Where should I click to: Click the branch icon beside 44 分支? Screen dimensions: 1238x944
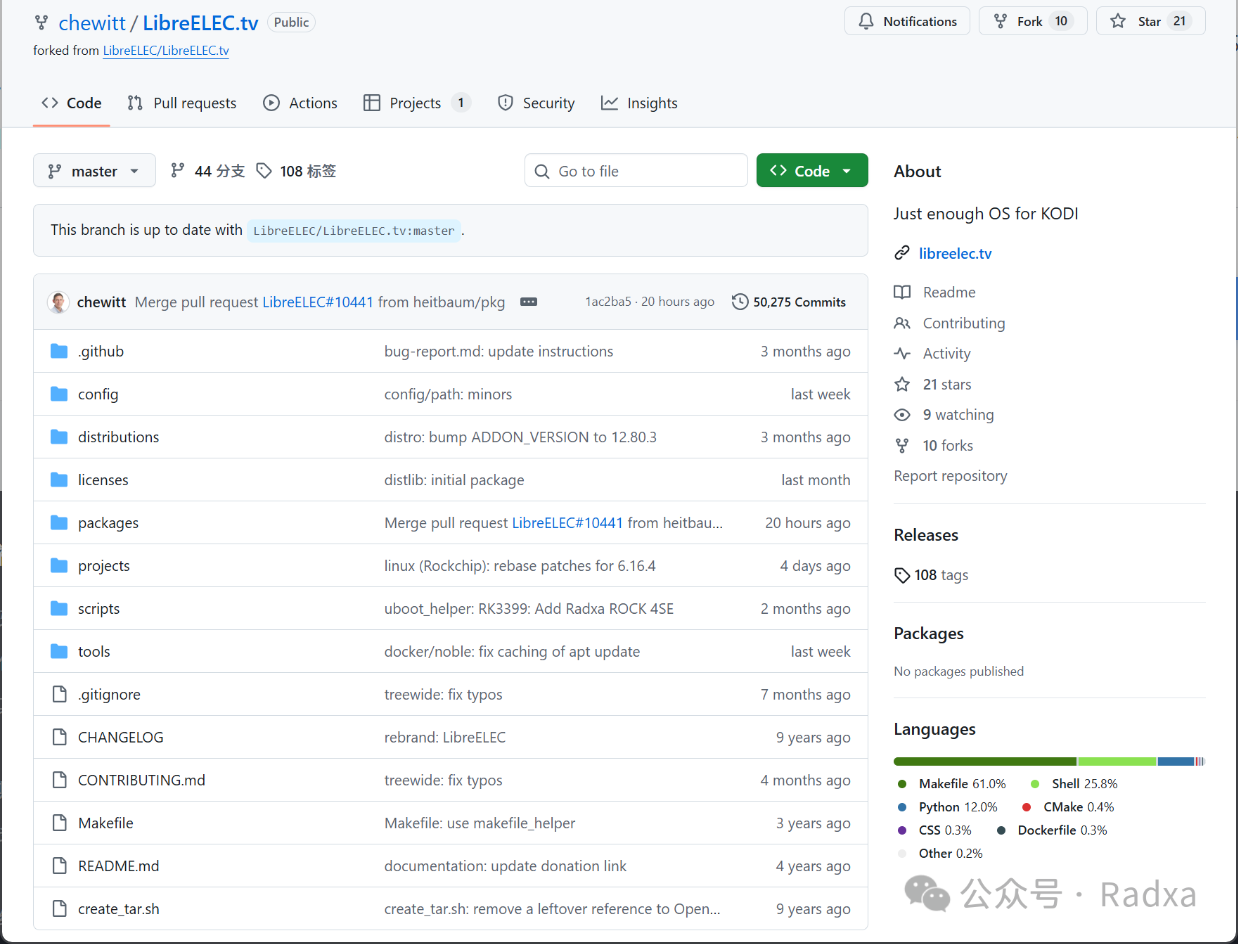point(178,171)
